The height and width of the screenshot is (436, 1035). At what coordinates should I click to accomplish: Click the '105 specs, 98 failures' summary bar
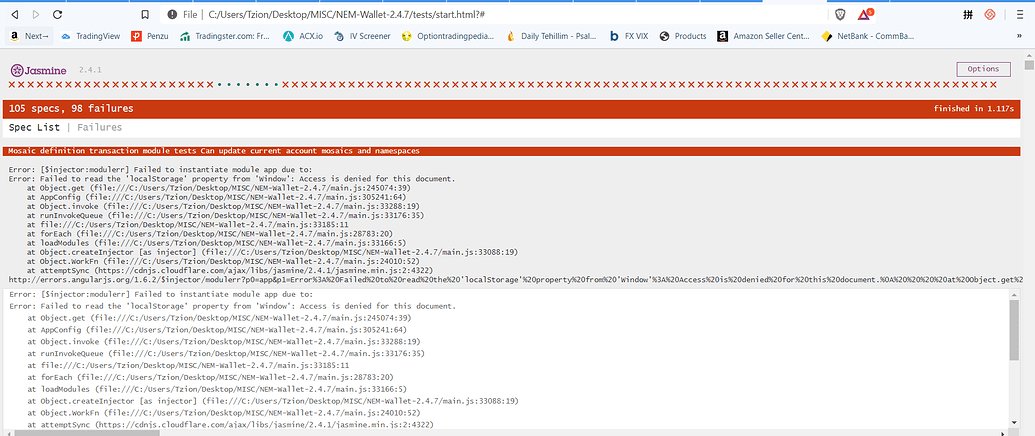click(x=512, y=109)
